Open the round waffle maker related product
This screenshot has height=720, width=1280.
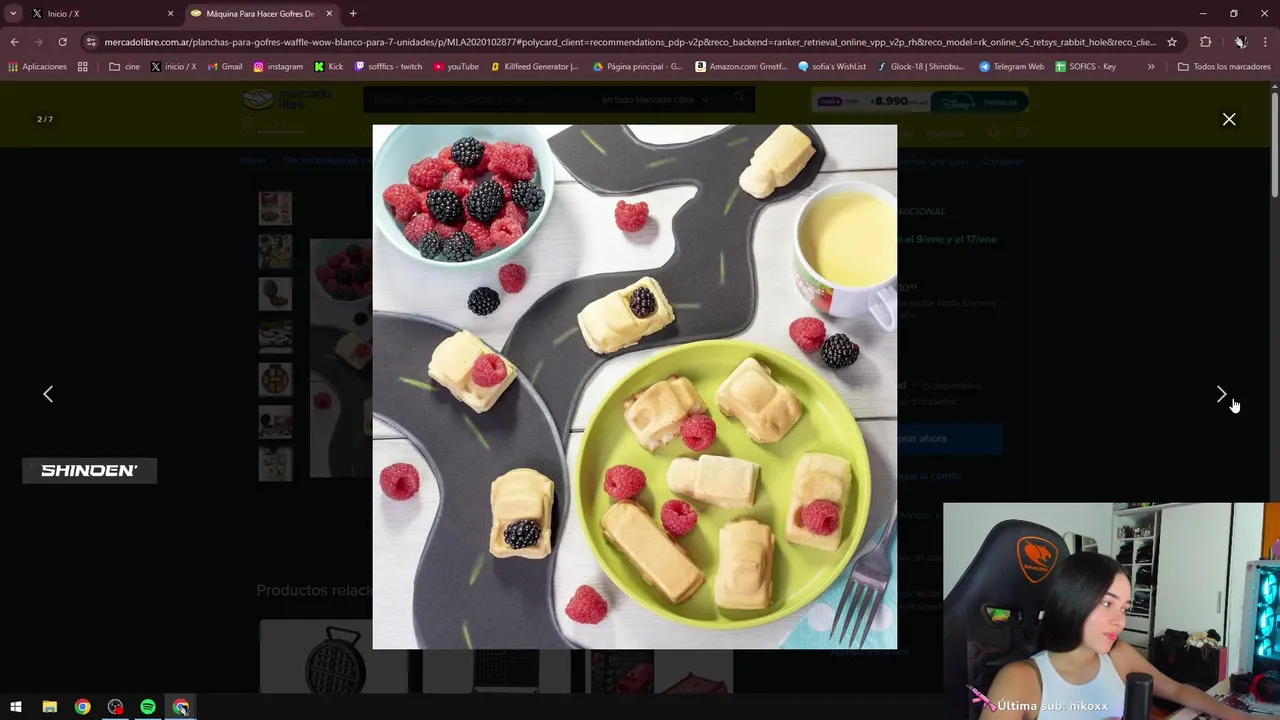pyautogui.click(x=333, y=658)
